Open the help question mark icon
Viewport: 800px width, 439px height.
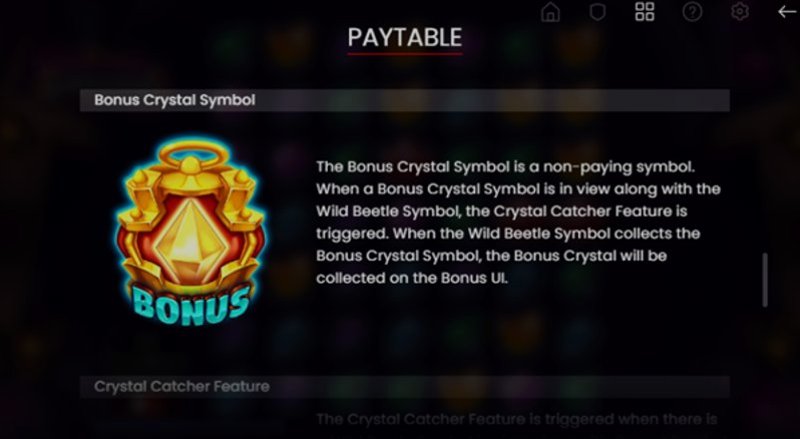[692, 12]
